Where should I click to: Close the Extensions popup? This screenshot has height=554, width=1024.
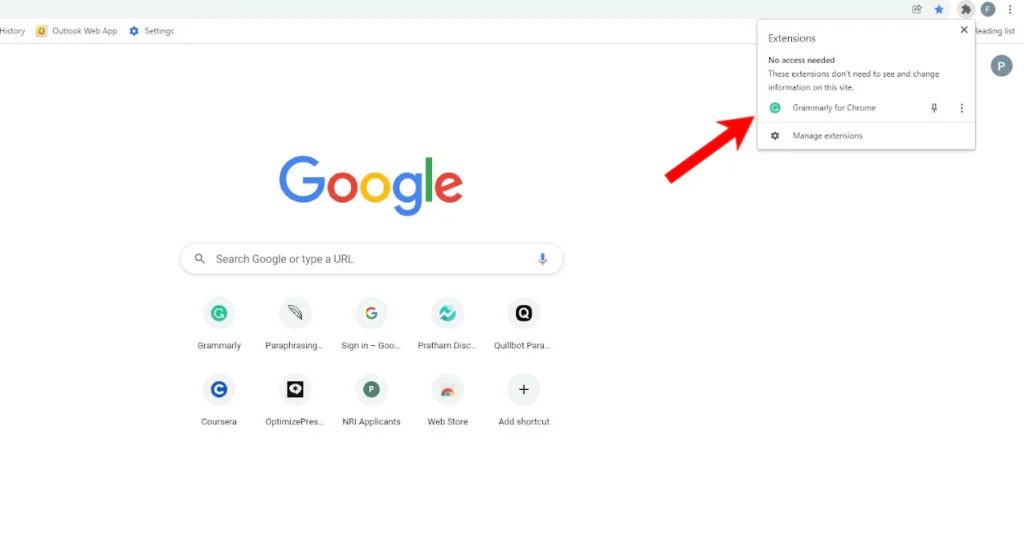click(x=964, y=30)
